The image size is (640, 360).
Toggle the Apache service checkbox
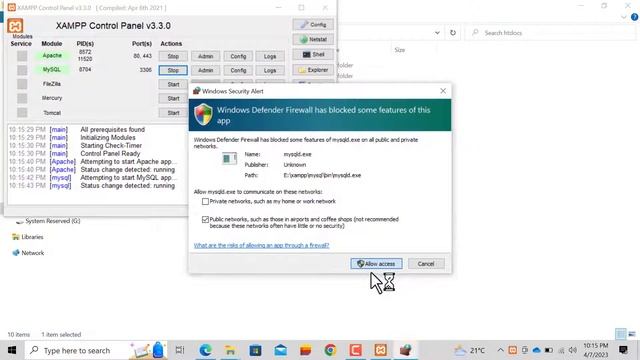[22, 56]
